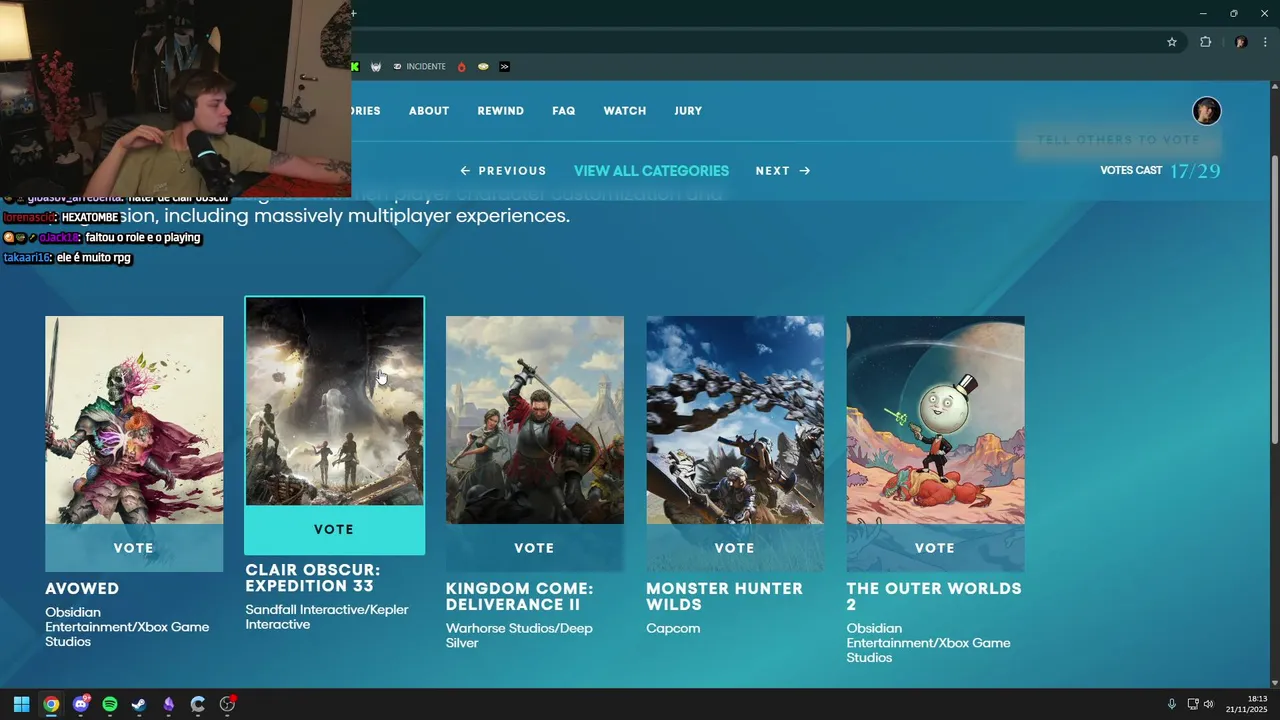The height and width of the screenshot is (720, 1280).
Task: Open Spotify from the taskbar
Action: pos(110,704)
